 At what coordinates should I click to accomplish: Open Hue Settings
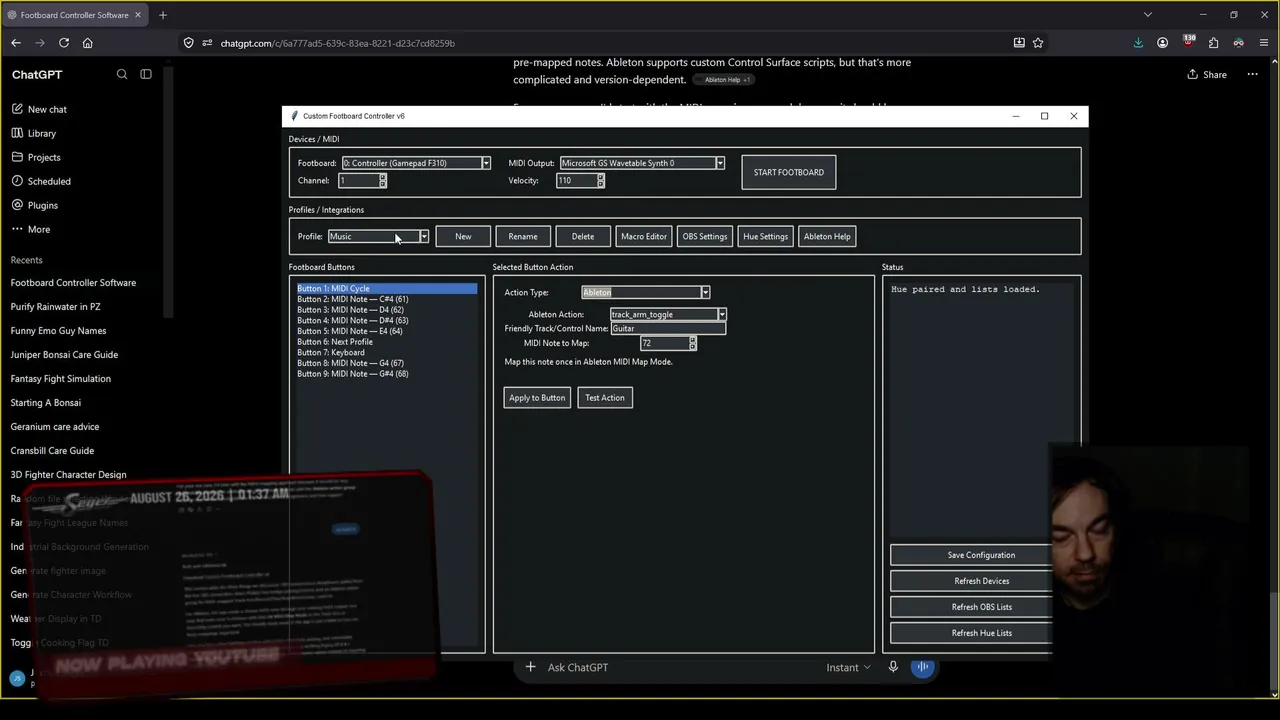pyautogui.click(x=765, y=236)
